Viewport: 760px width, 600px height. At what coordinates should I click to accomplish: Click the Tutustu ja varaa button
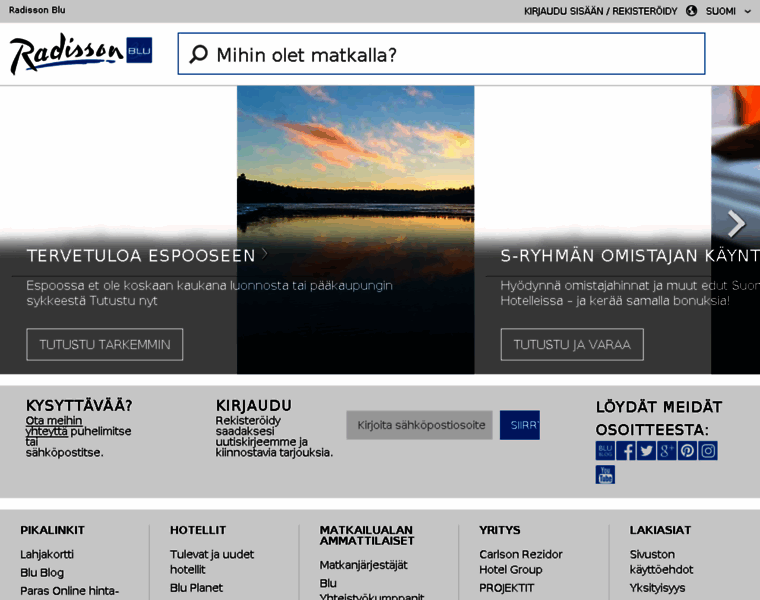(x=572, y=345)
